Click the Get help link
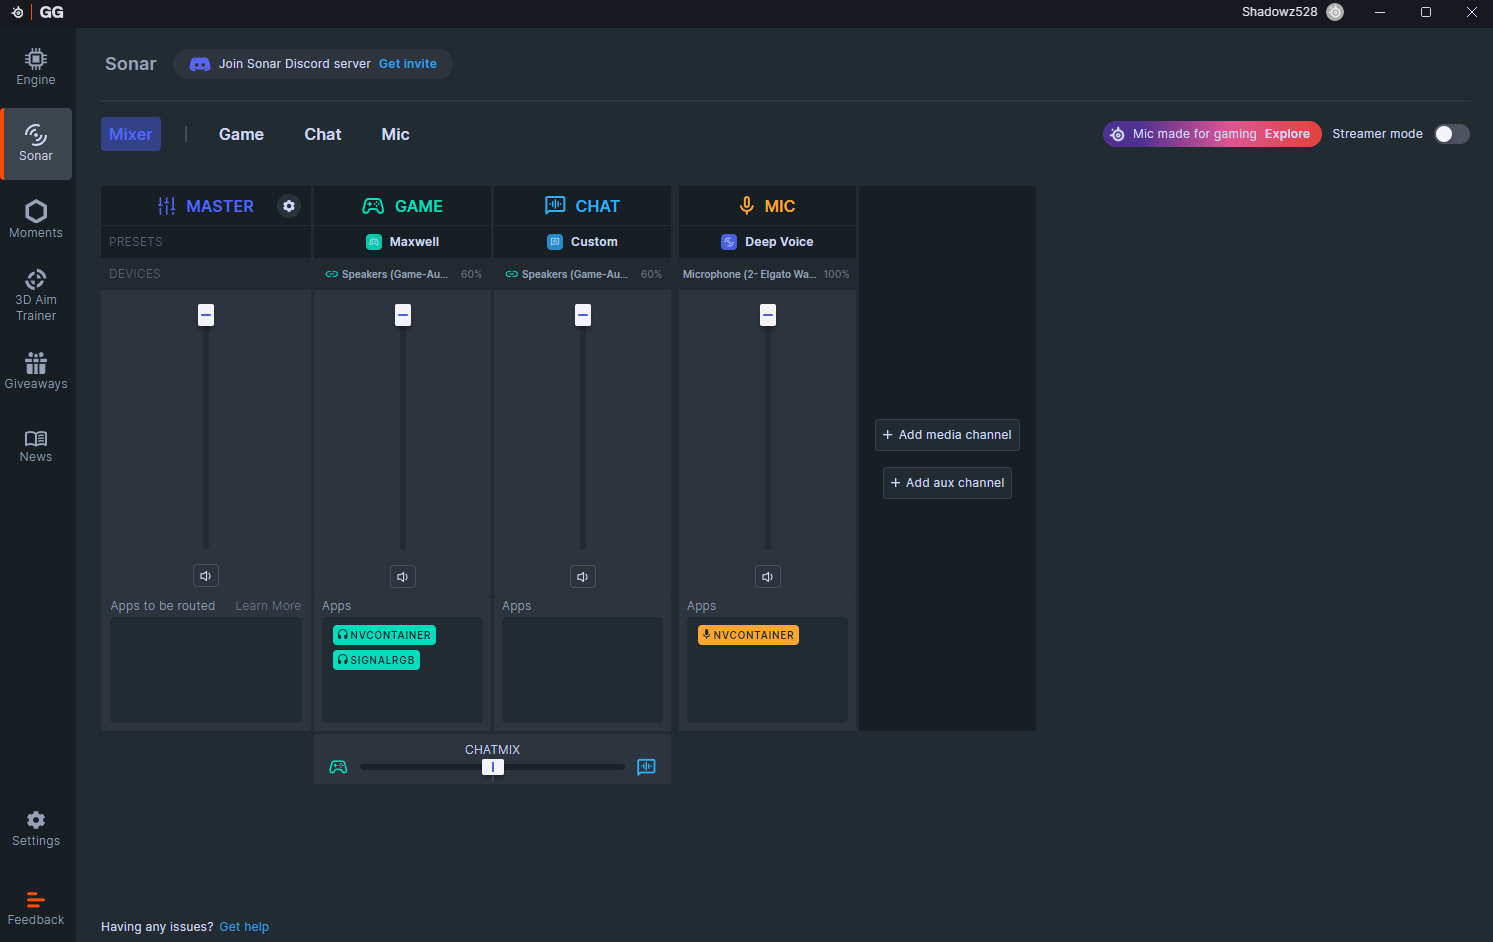The image size is (1493, 942). 244,927
